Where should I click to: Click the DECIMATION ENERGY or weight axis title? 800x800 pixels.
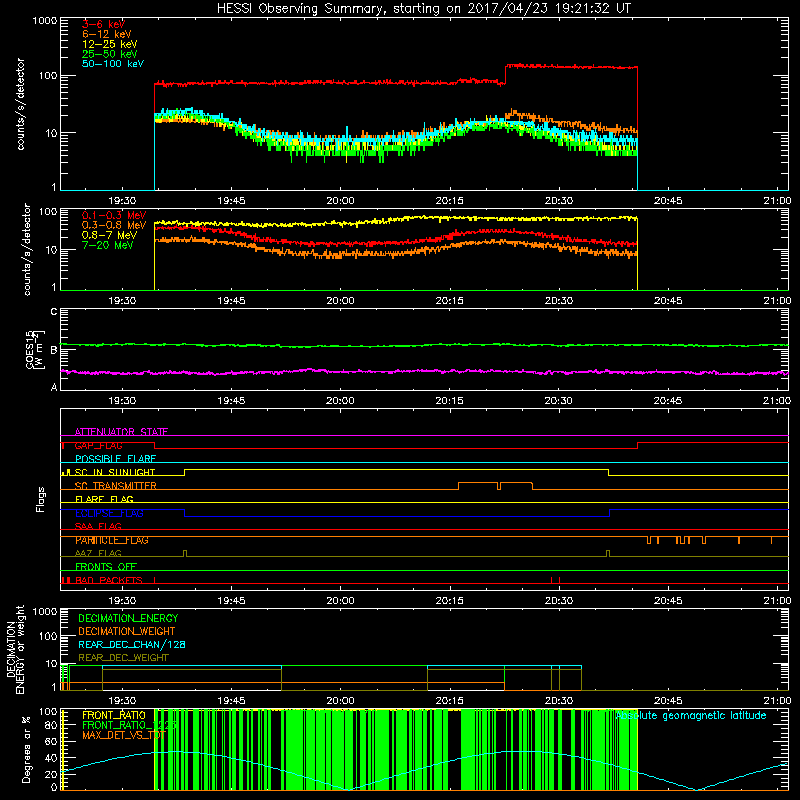point(15,649)
